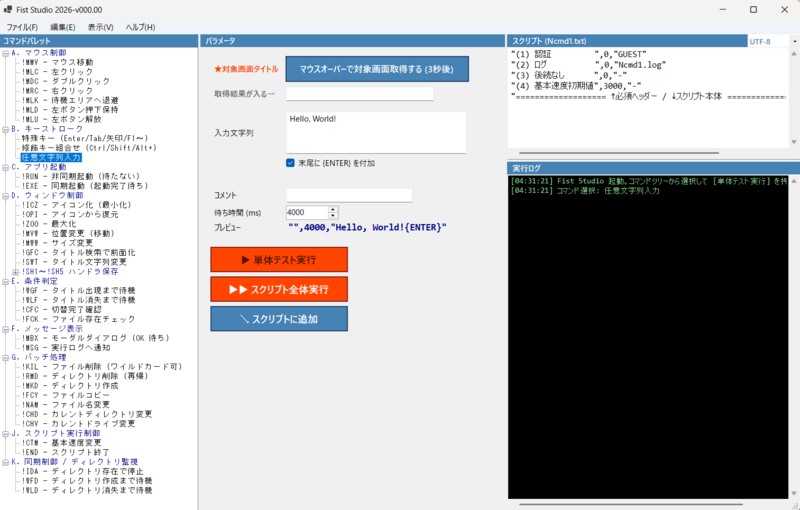
Task: Click the スクリプト全体実行 button
Action: pyautogui.click(x=279, y=289)
